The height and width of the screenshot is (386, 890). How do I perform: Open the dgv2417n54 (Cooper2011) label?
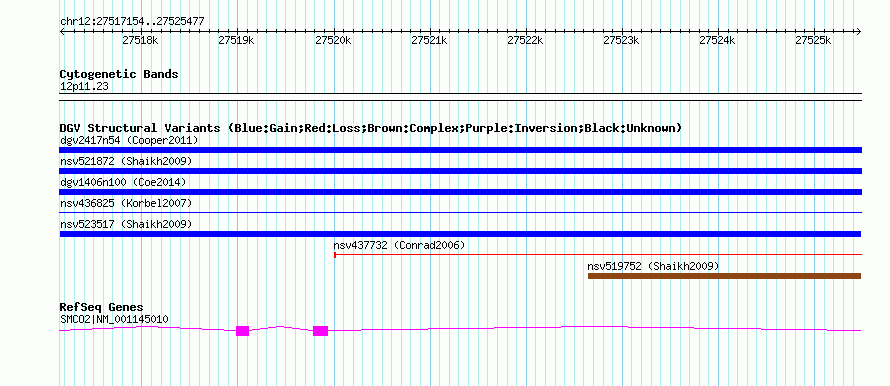pos(129,140)
